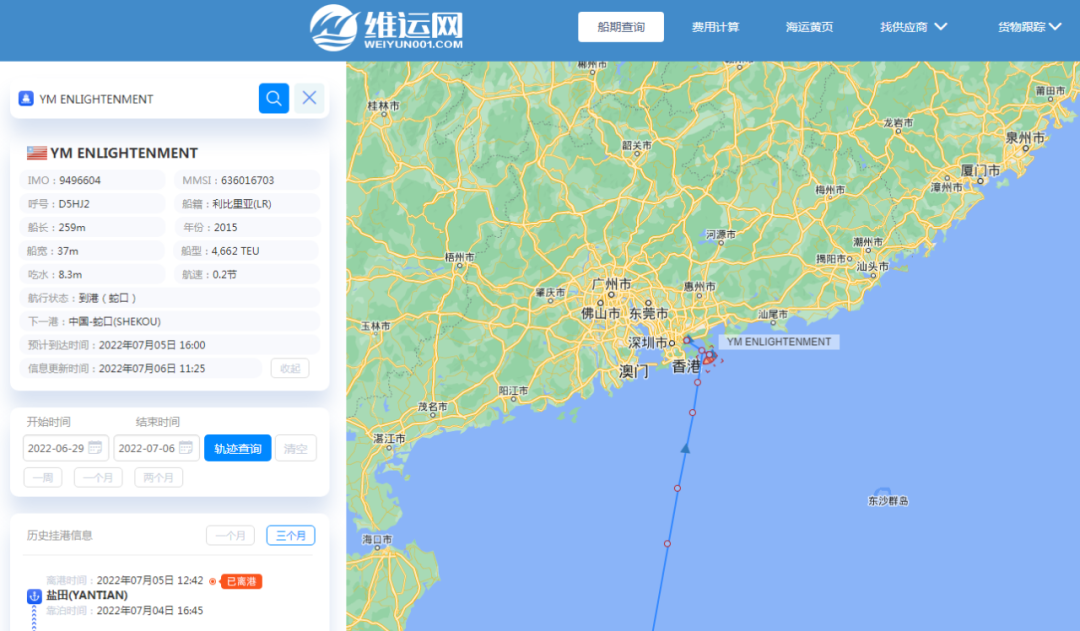Collapse vessel details with 收起 button
The image size is (1080, 631).
click(290, 368)
